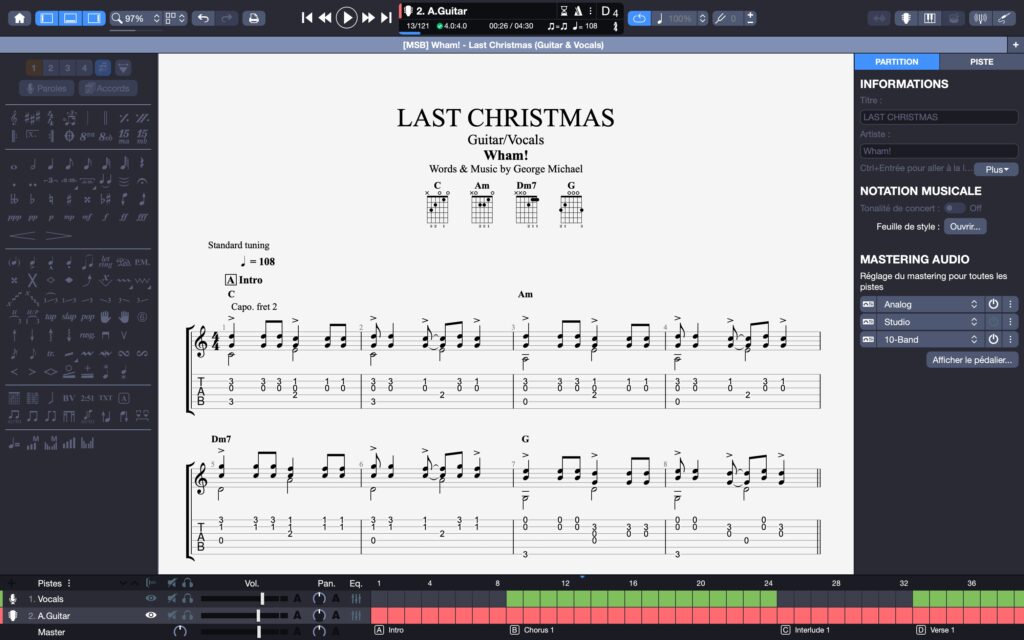Select the PARTITION tab

[x=896, y=61]
